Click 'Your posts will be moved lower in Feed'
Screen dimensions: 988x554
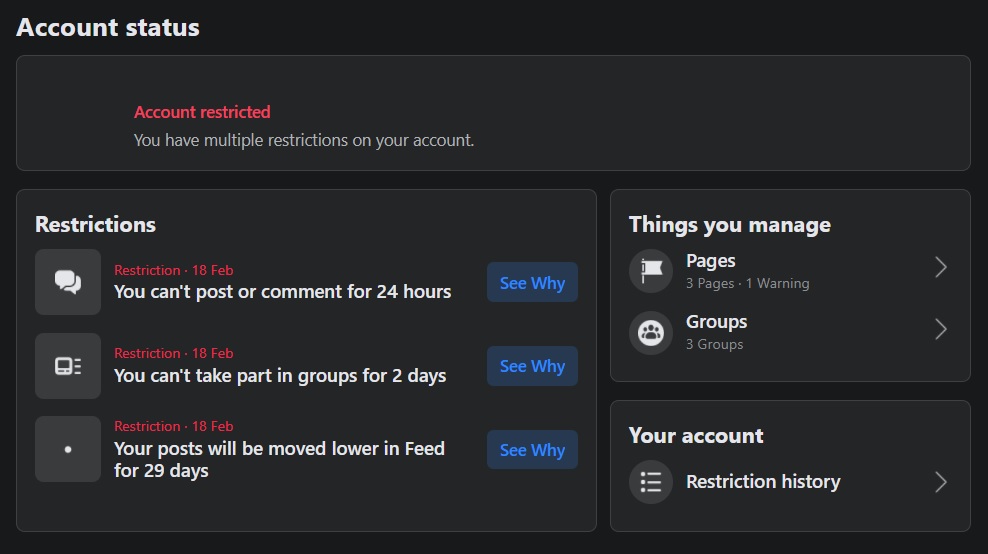point(279,449)
